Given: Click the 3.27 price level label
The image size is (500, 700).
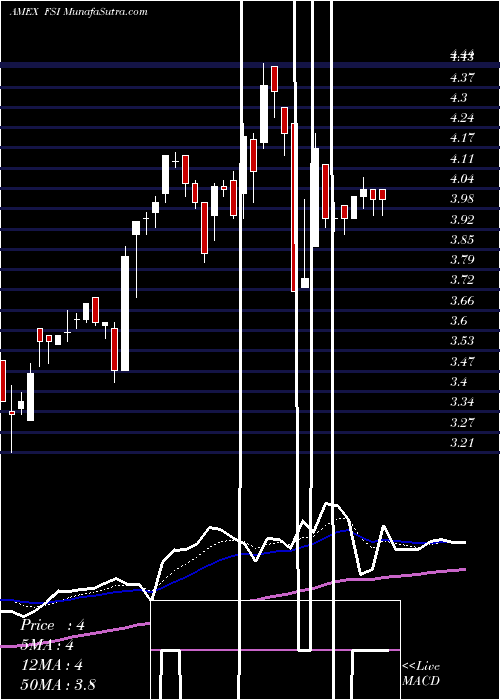Looking at the screenshot, I should tap(462, 422).
